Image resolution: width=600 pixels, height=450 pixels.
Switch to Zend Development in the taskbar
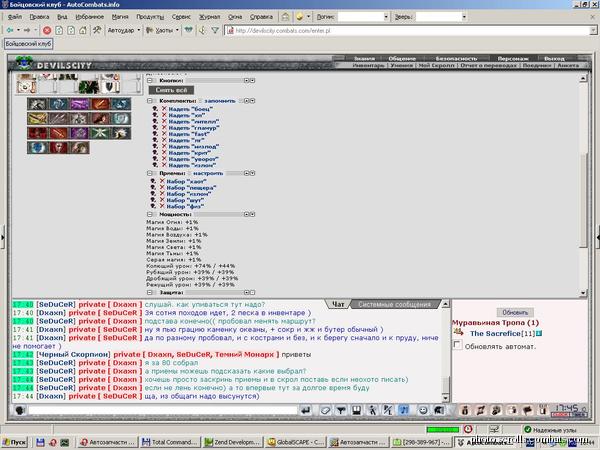233,442
